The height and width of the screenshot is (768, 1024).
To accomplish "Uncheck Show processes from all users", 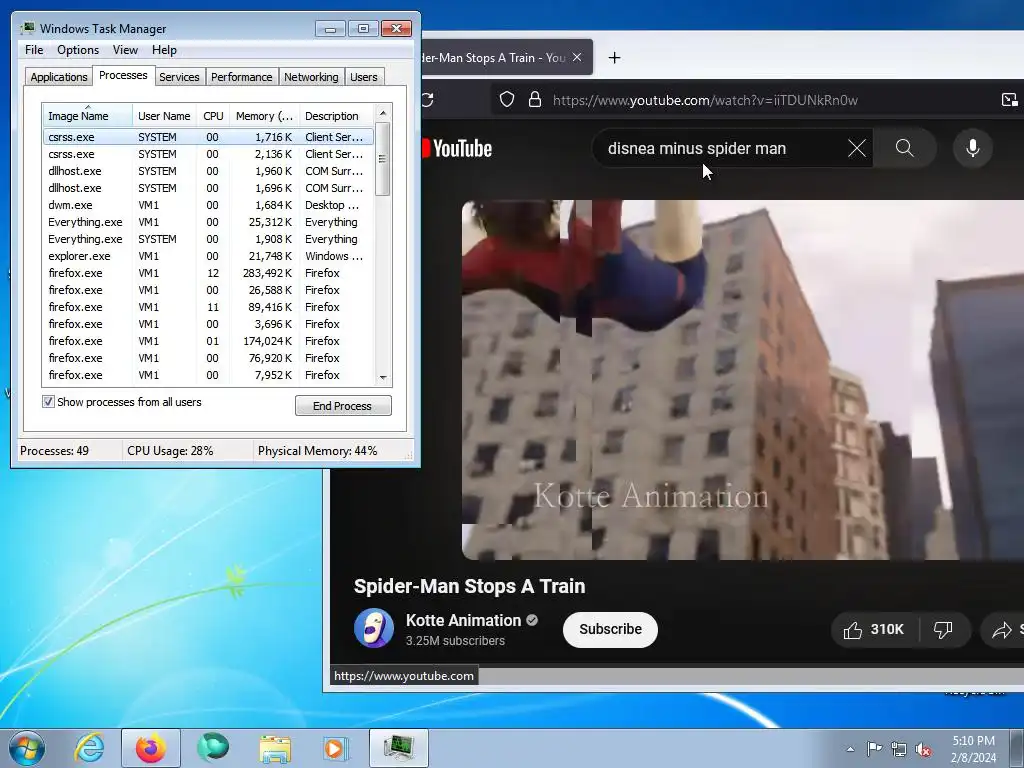I will point(48,402).
